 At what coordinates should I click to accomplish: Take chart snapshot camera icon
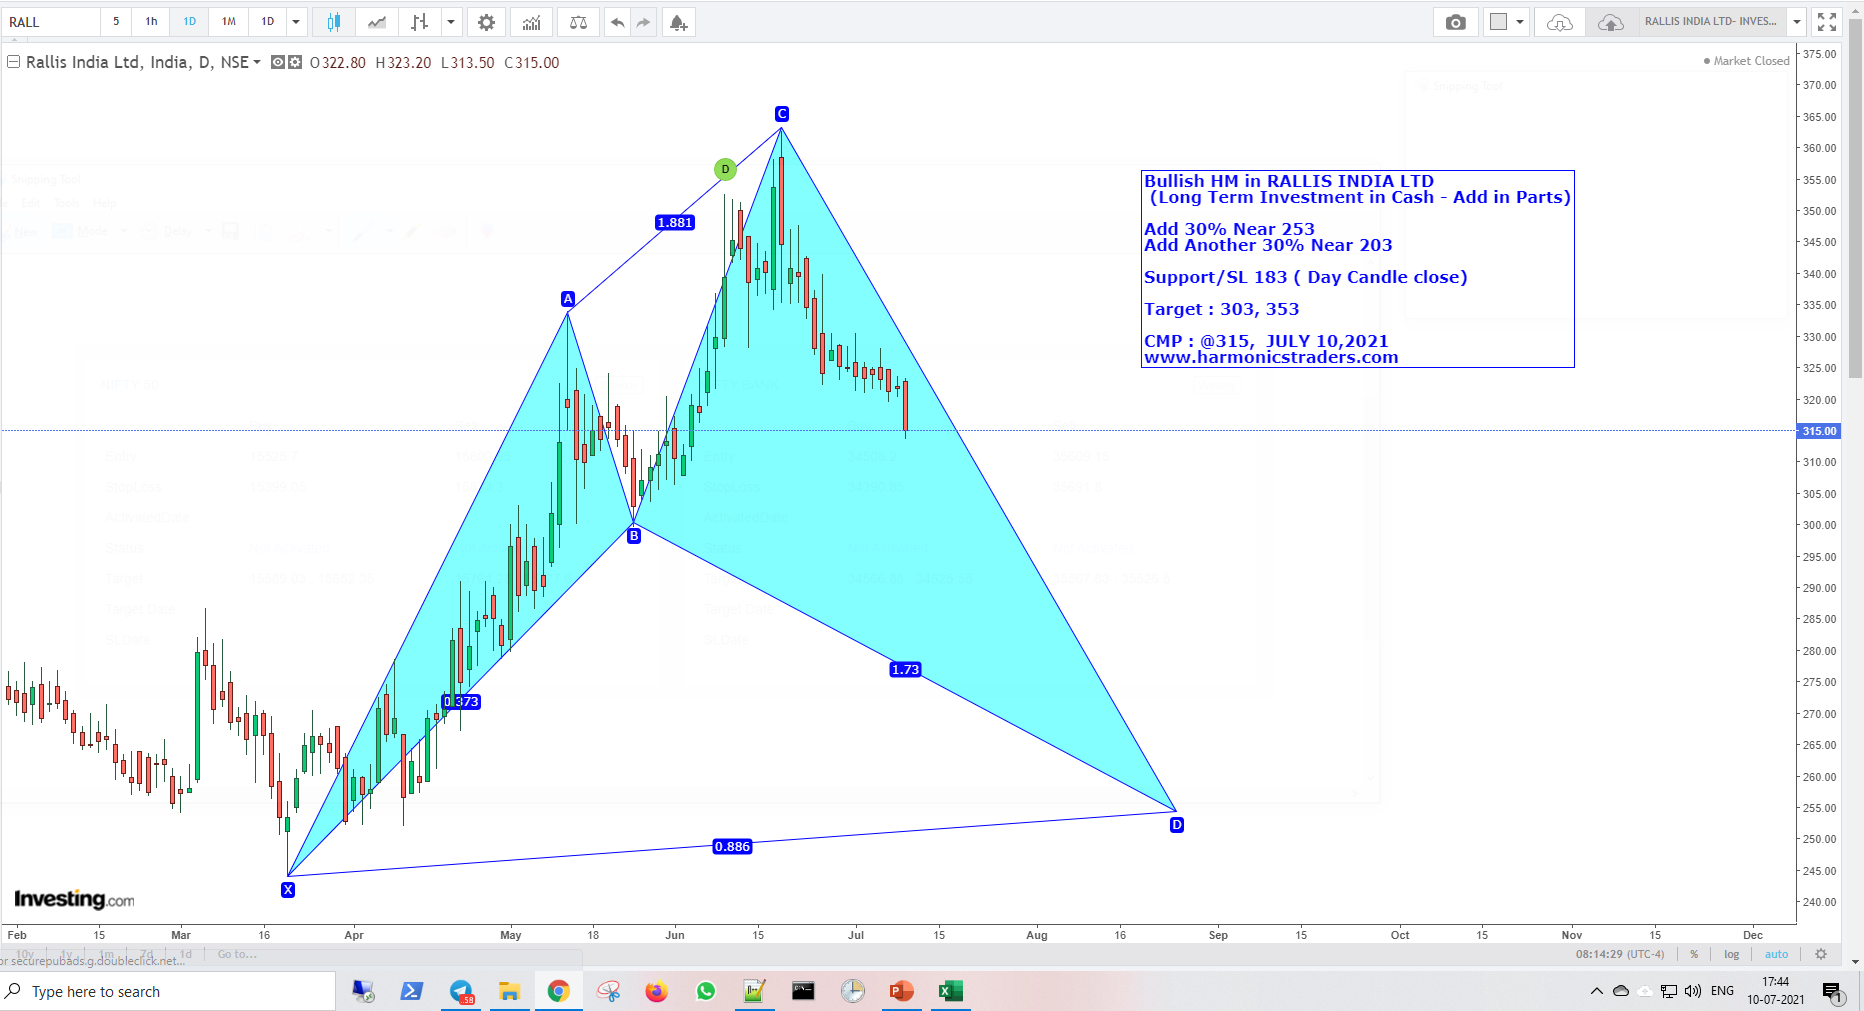coord(1456,22)
